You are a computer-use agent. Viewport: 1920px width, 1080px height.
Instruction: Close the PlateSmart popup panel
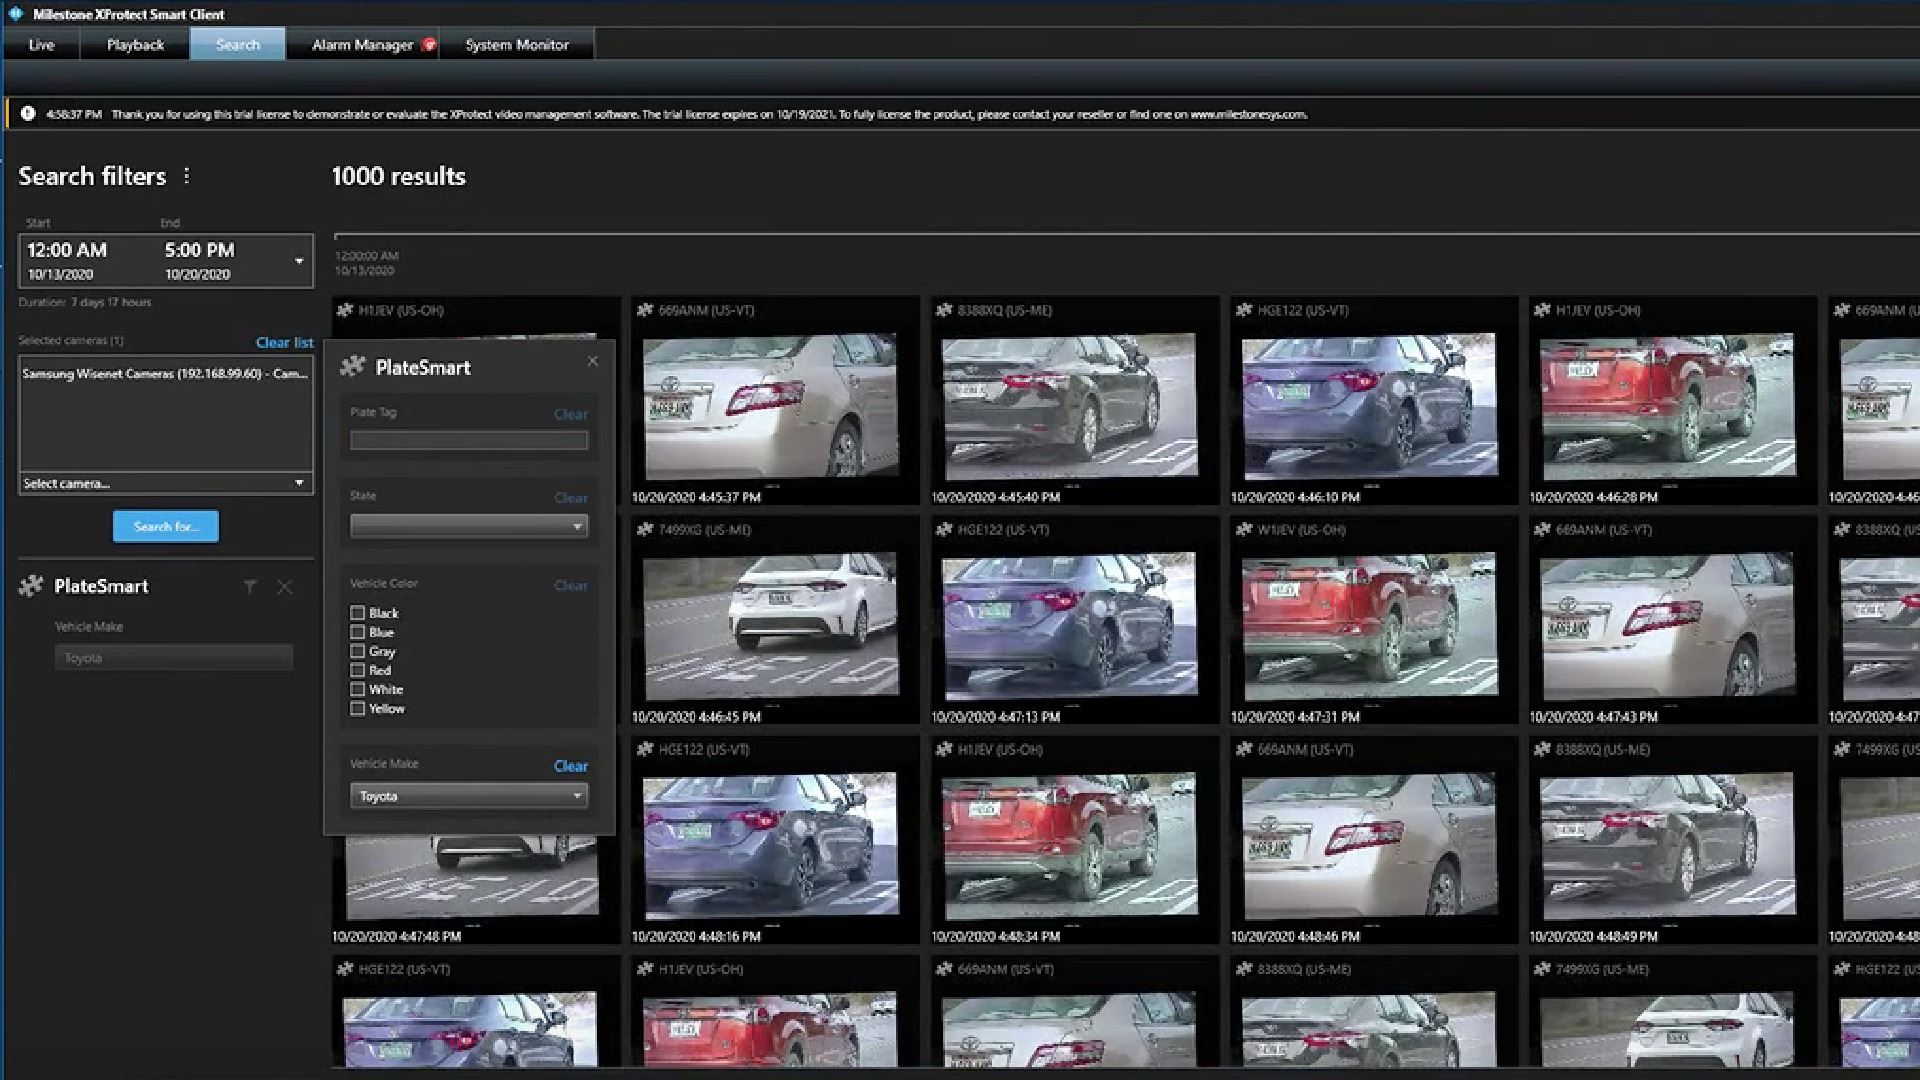point(593,361)
